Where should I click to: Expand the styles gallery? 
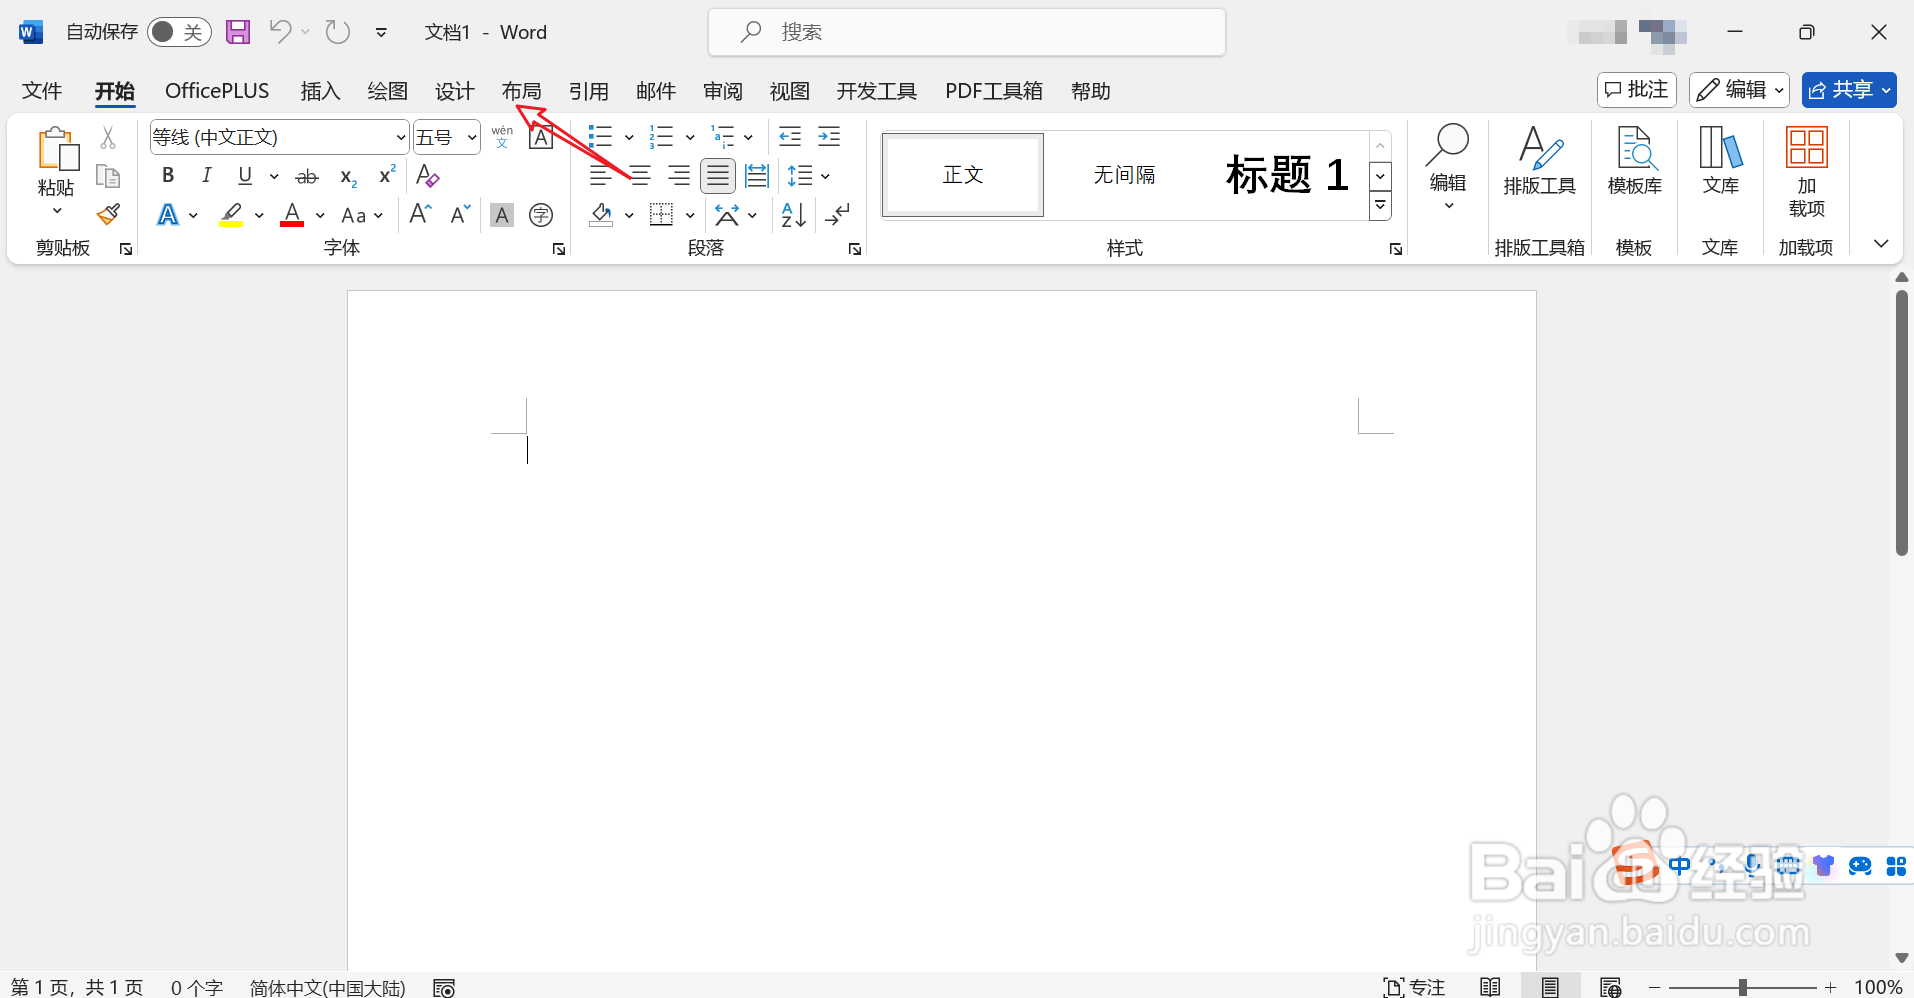(1380, 205)
